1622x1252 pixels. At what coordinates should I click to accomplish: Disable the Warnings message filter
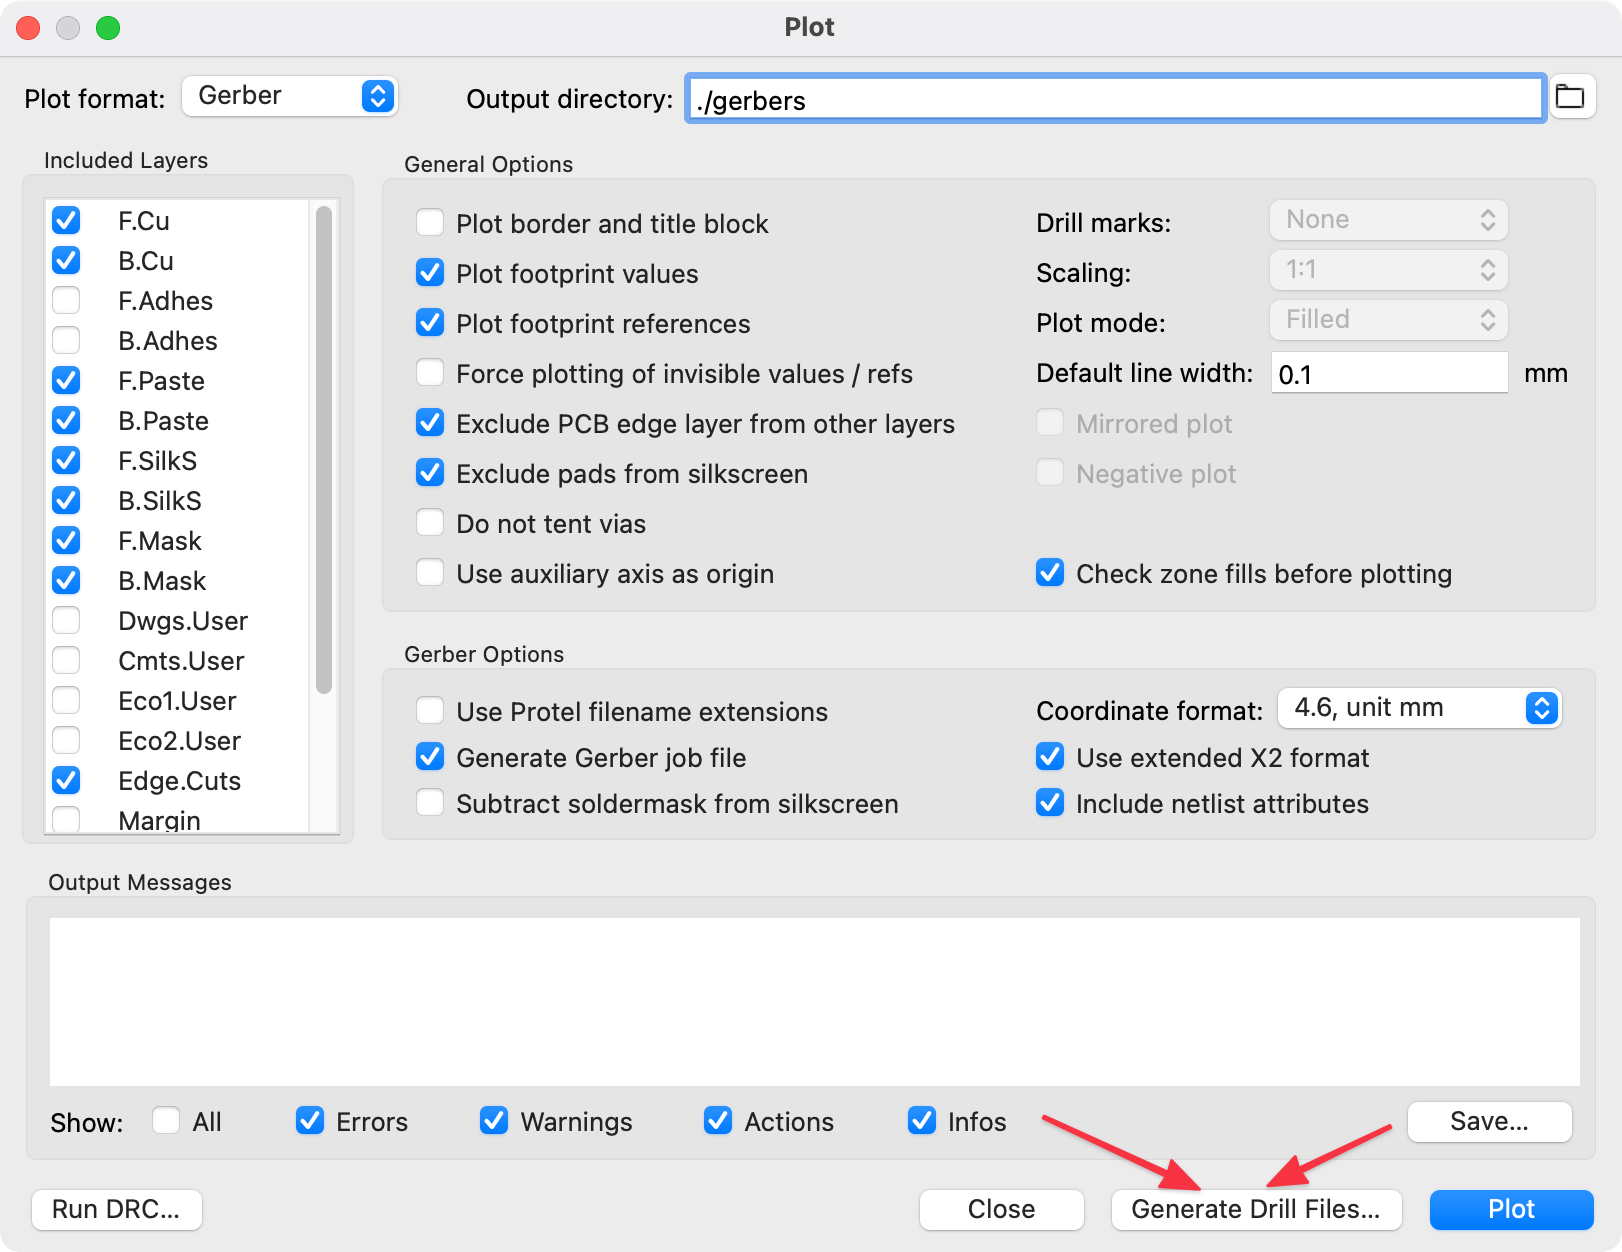click(x=494, y=1120)
